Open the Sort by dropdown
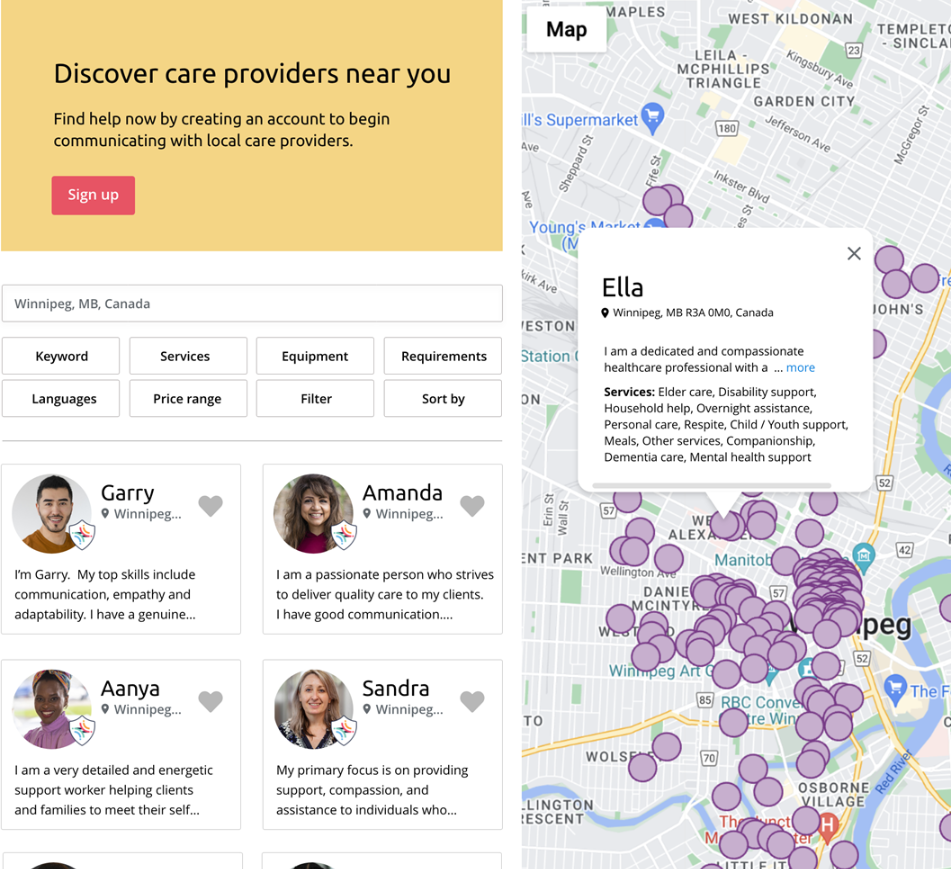Viewport: 952px width, 869px height. 443,399
